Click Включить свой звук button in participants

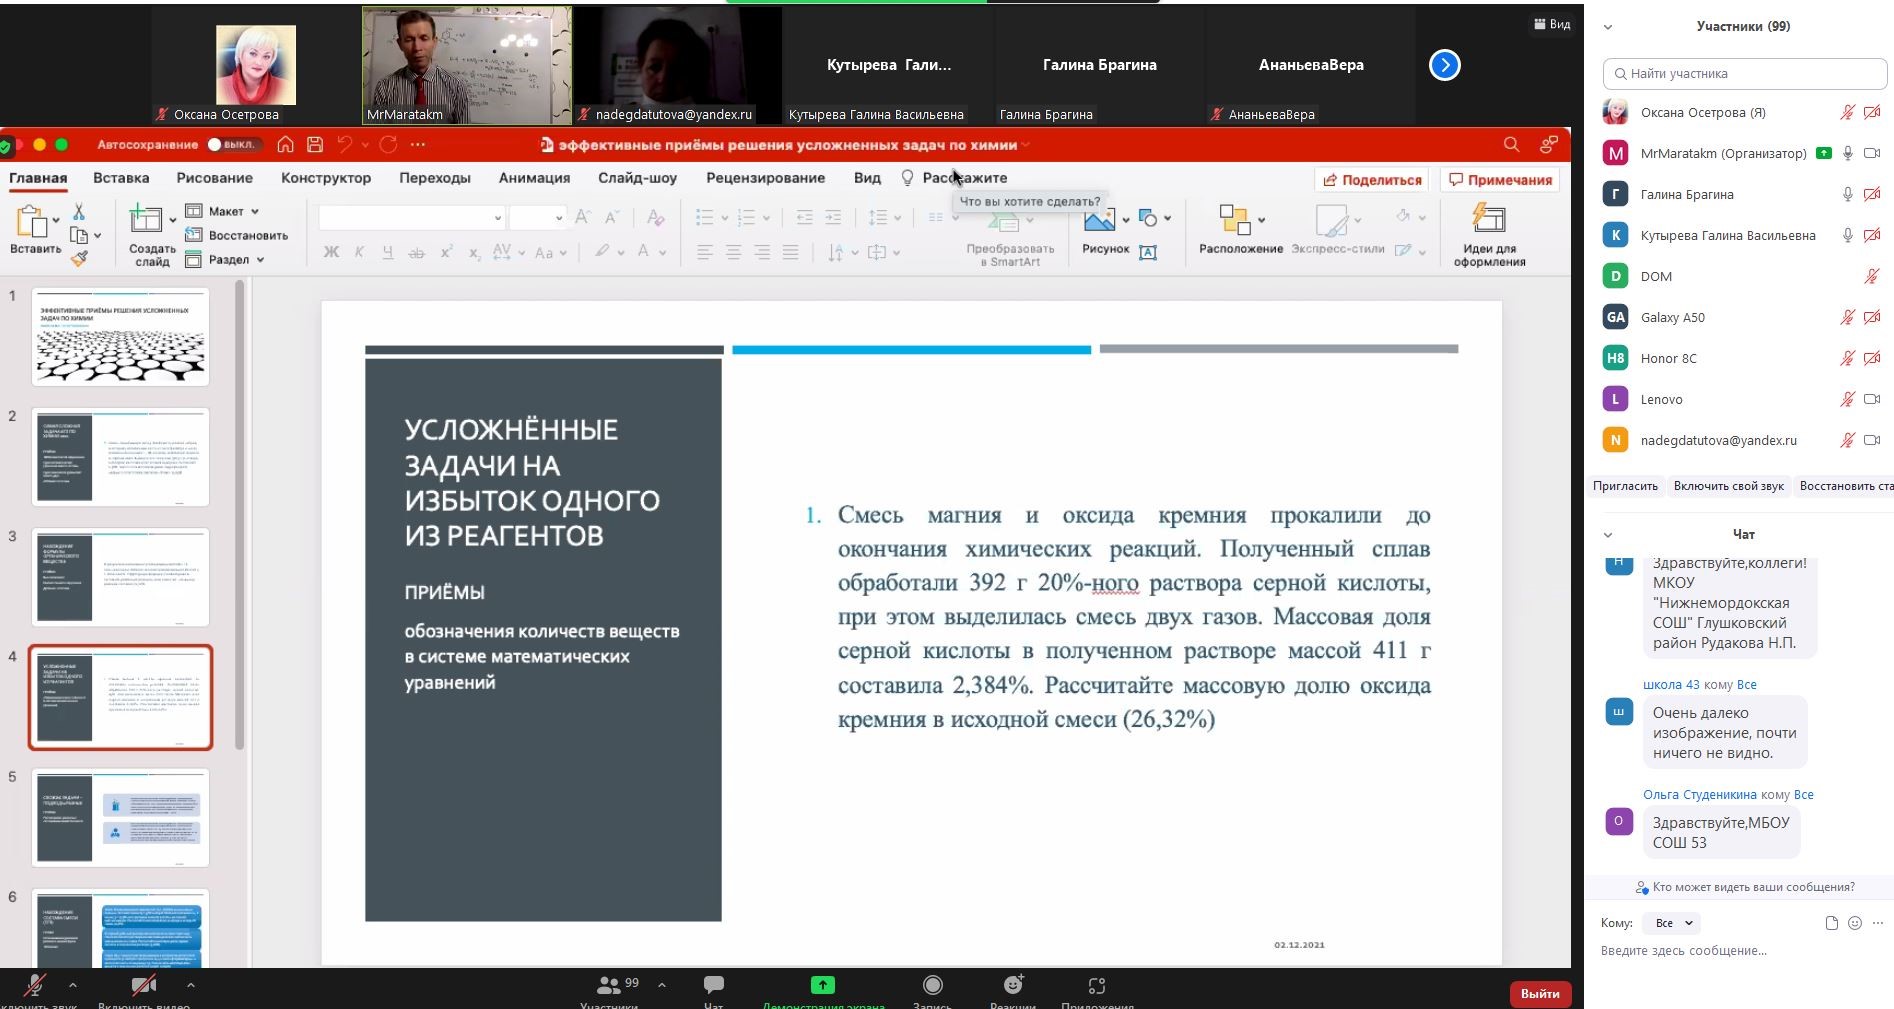(x=1728, y=486)
